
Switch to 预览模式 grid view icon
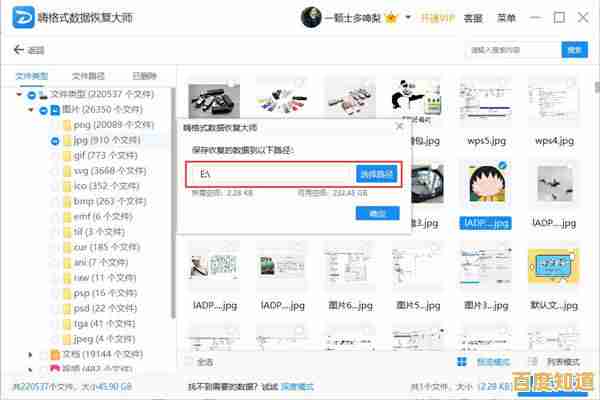pyautogui.click(x=462, y=361)
